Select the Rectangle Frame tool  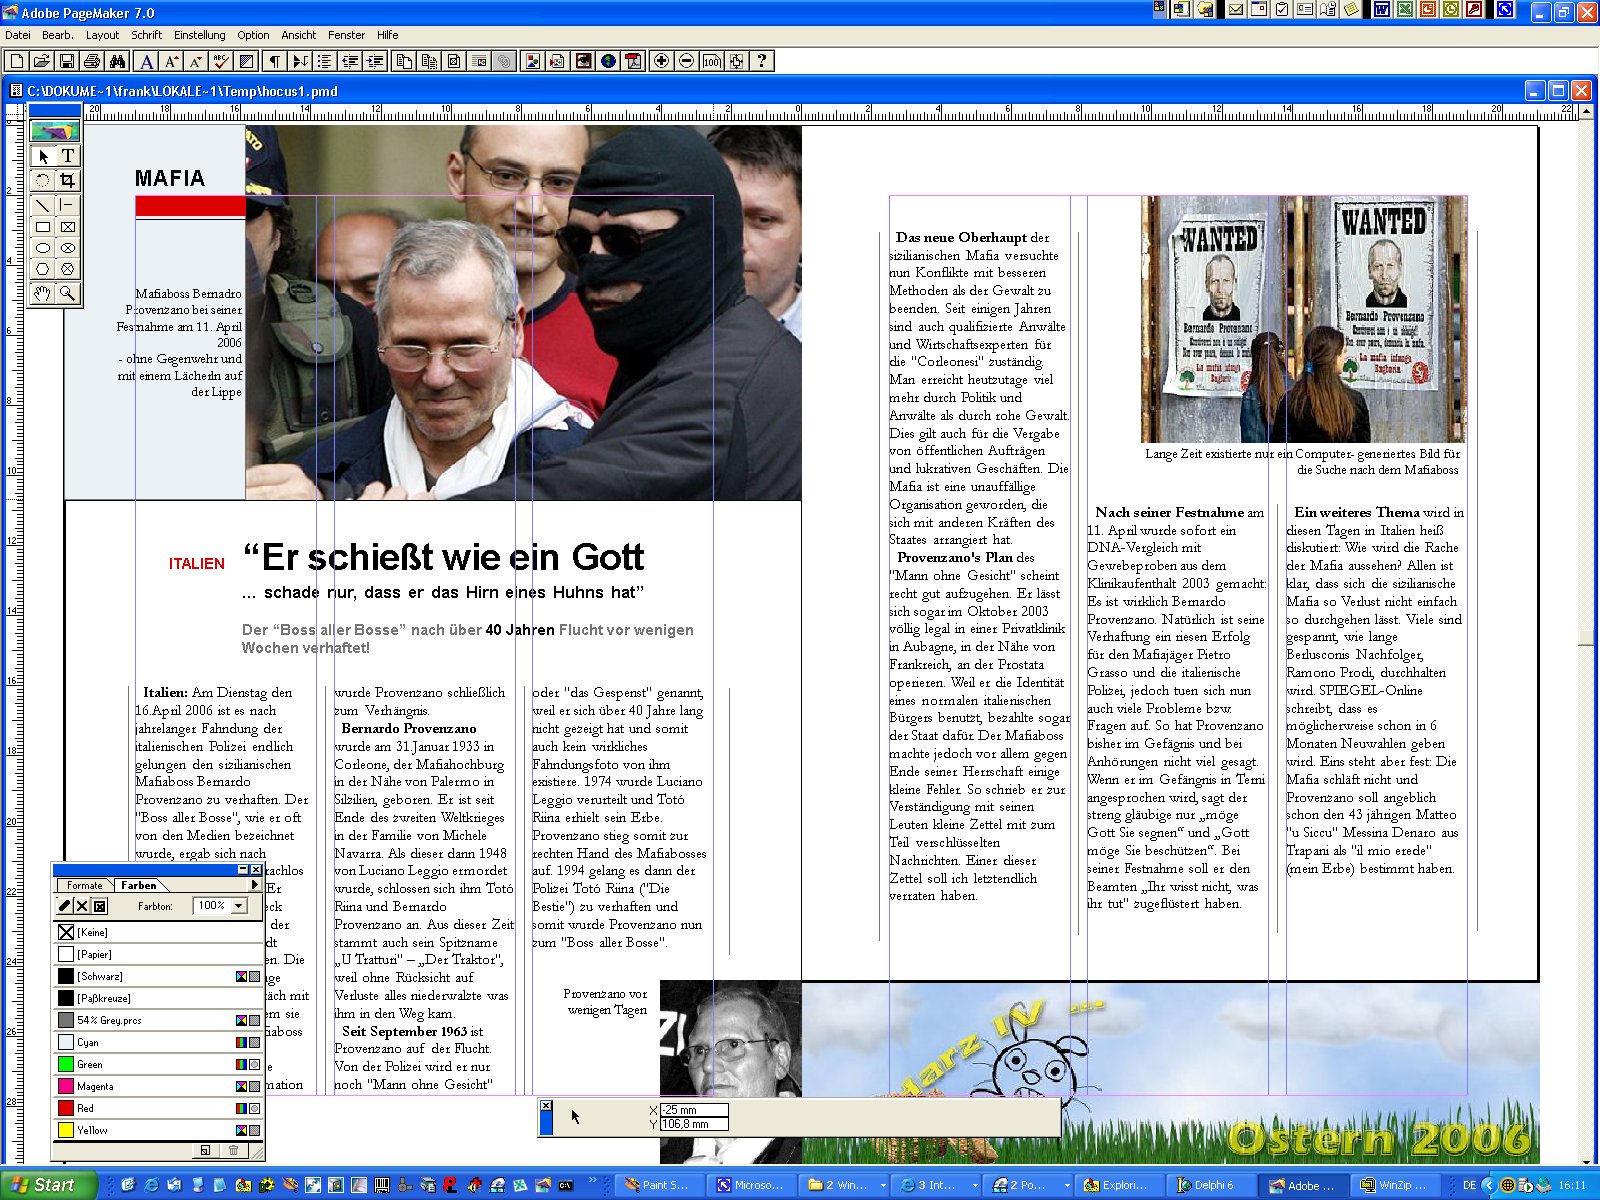pyautogui.click(x=67, y=227)
